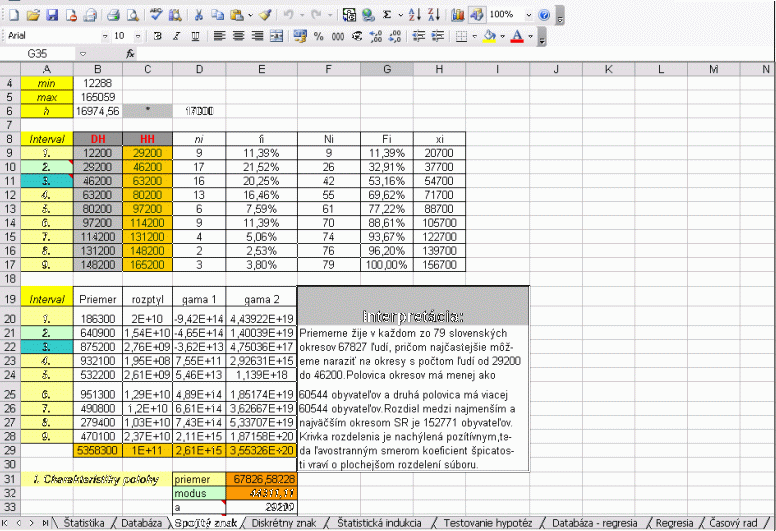The image size is (776, 531).
Task: Decrease decimal places
Action: coord(395,36)
